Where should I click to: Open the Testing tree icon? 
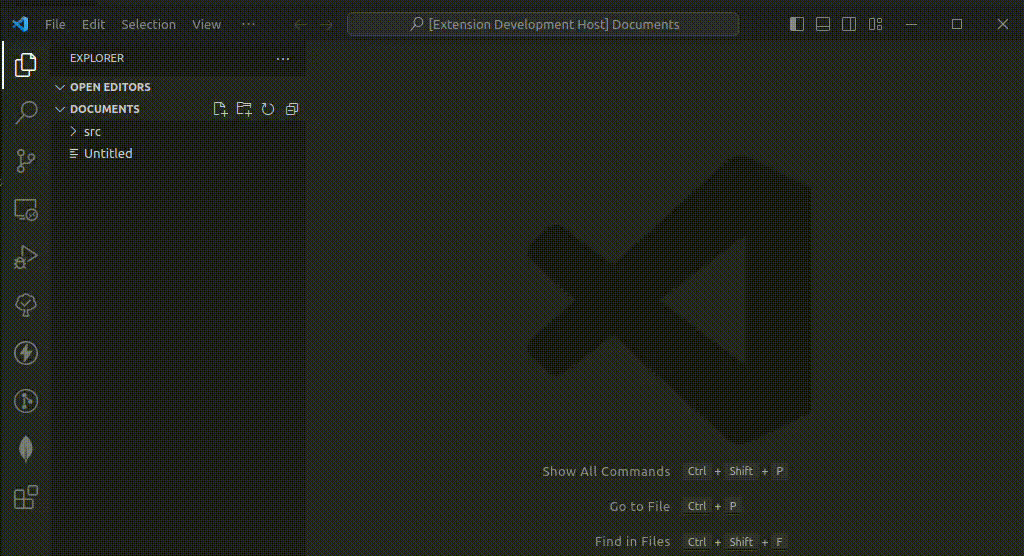coord(25,304)
